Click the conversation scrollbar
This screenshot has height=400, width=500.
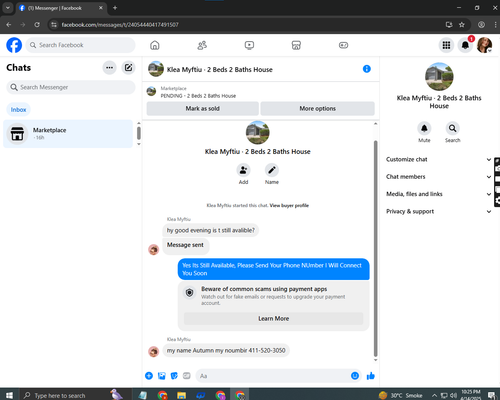click(376, 248)
